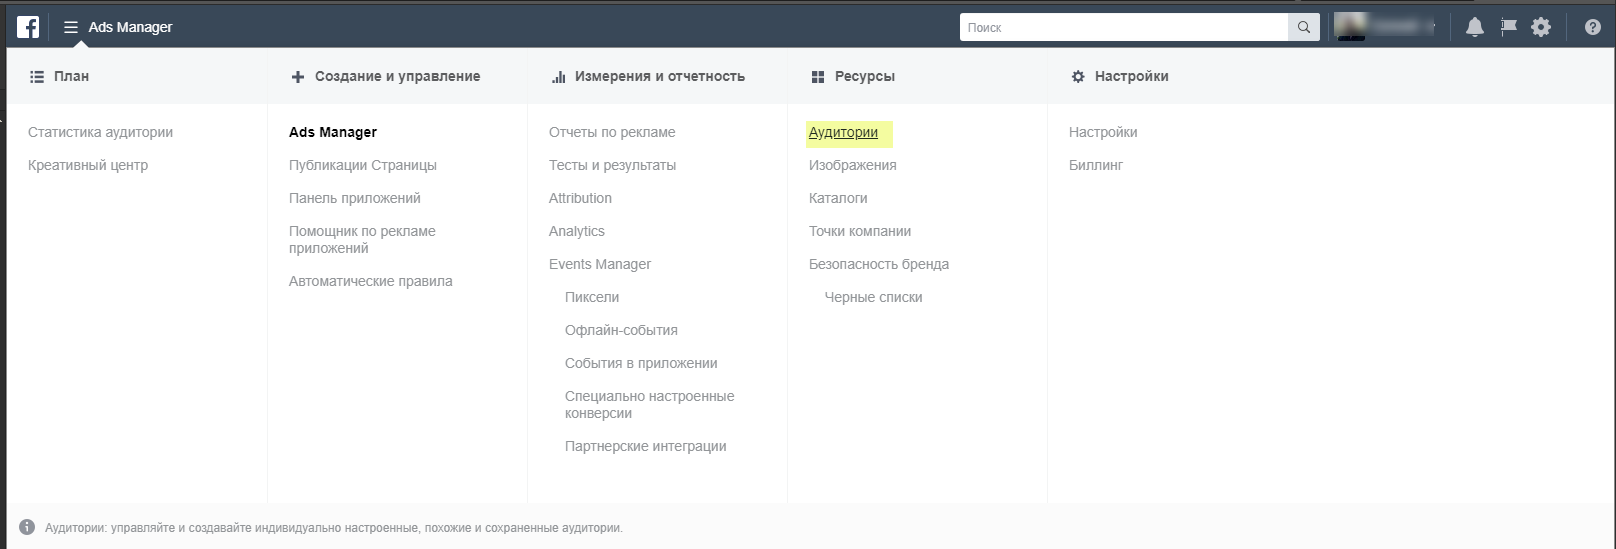Open the notifications bell

[x=1475, y=27]
